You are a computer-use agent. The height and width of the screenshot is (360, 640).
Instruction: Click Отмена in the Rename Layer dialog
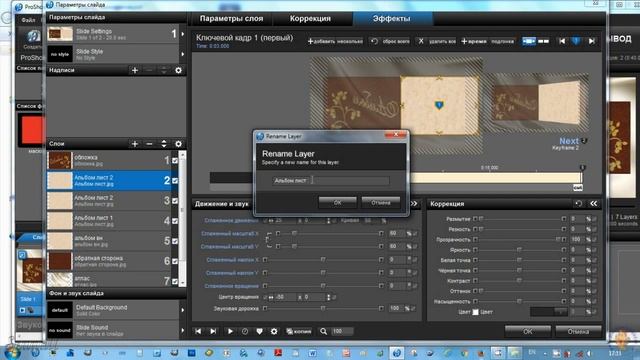tap(380, 202)
